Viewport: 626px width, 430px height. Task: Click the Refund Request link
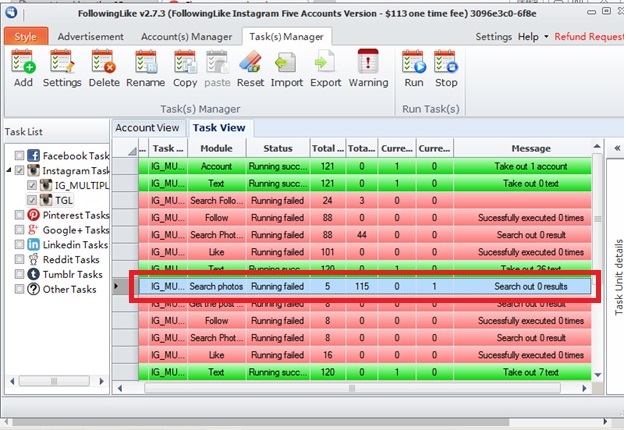point(588,37)
